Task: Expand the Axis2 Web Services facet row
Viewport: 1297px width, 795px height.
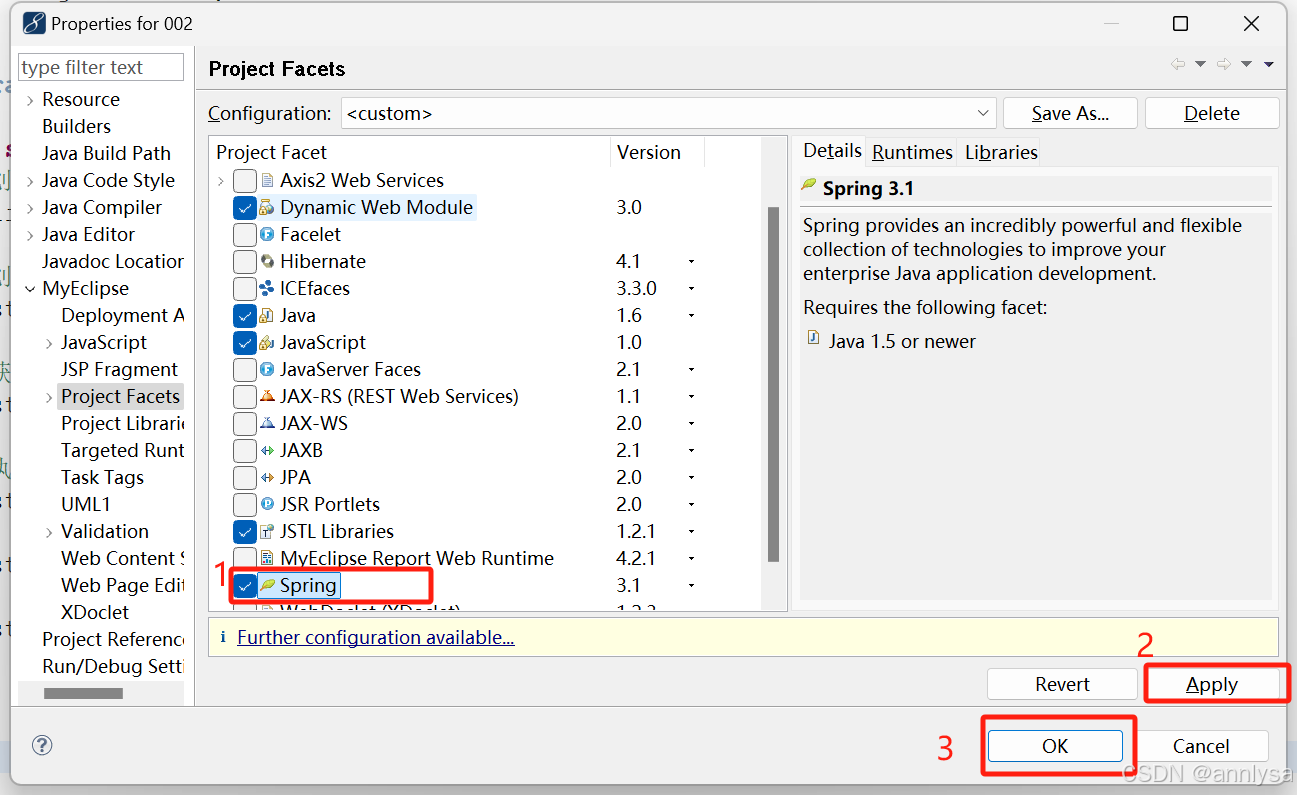Action: click(221, 181)
